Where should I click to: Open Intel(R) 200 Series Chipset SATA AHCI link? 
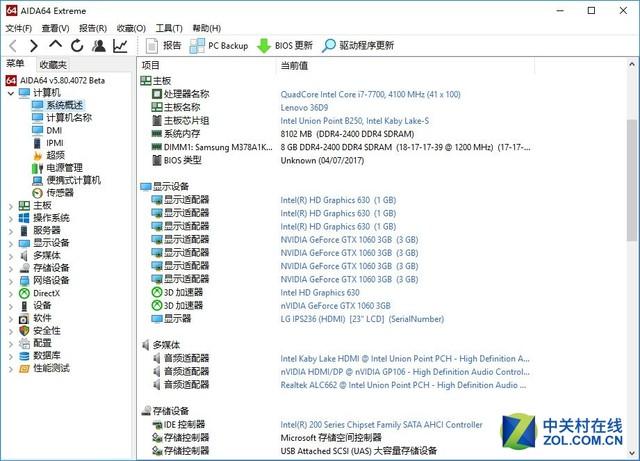[x=381, y=425]
